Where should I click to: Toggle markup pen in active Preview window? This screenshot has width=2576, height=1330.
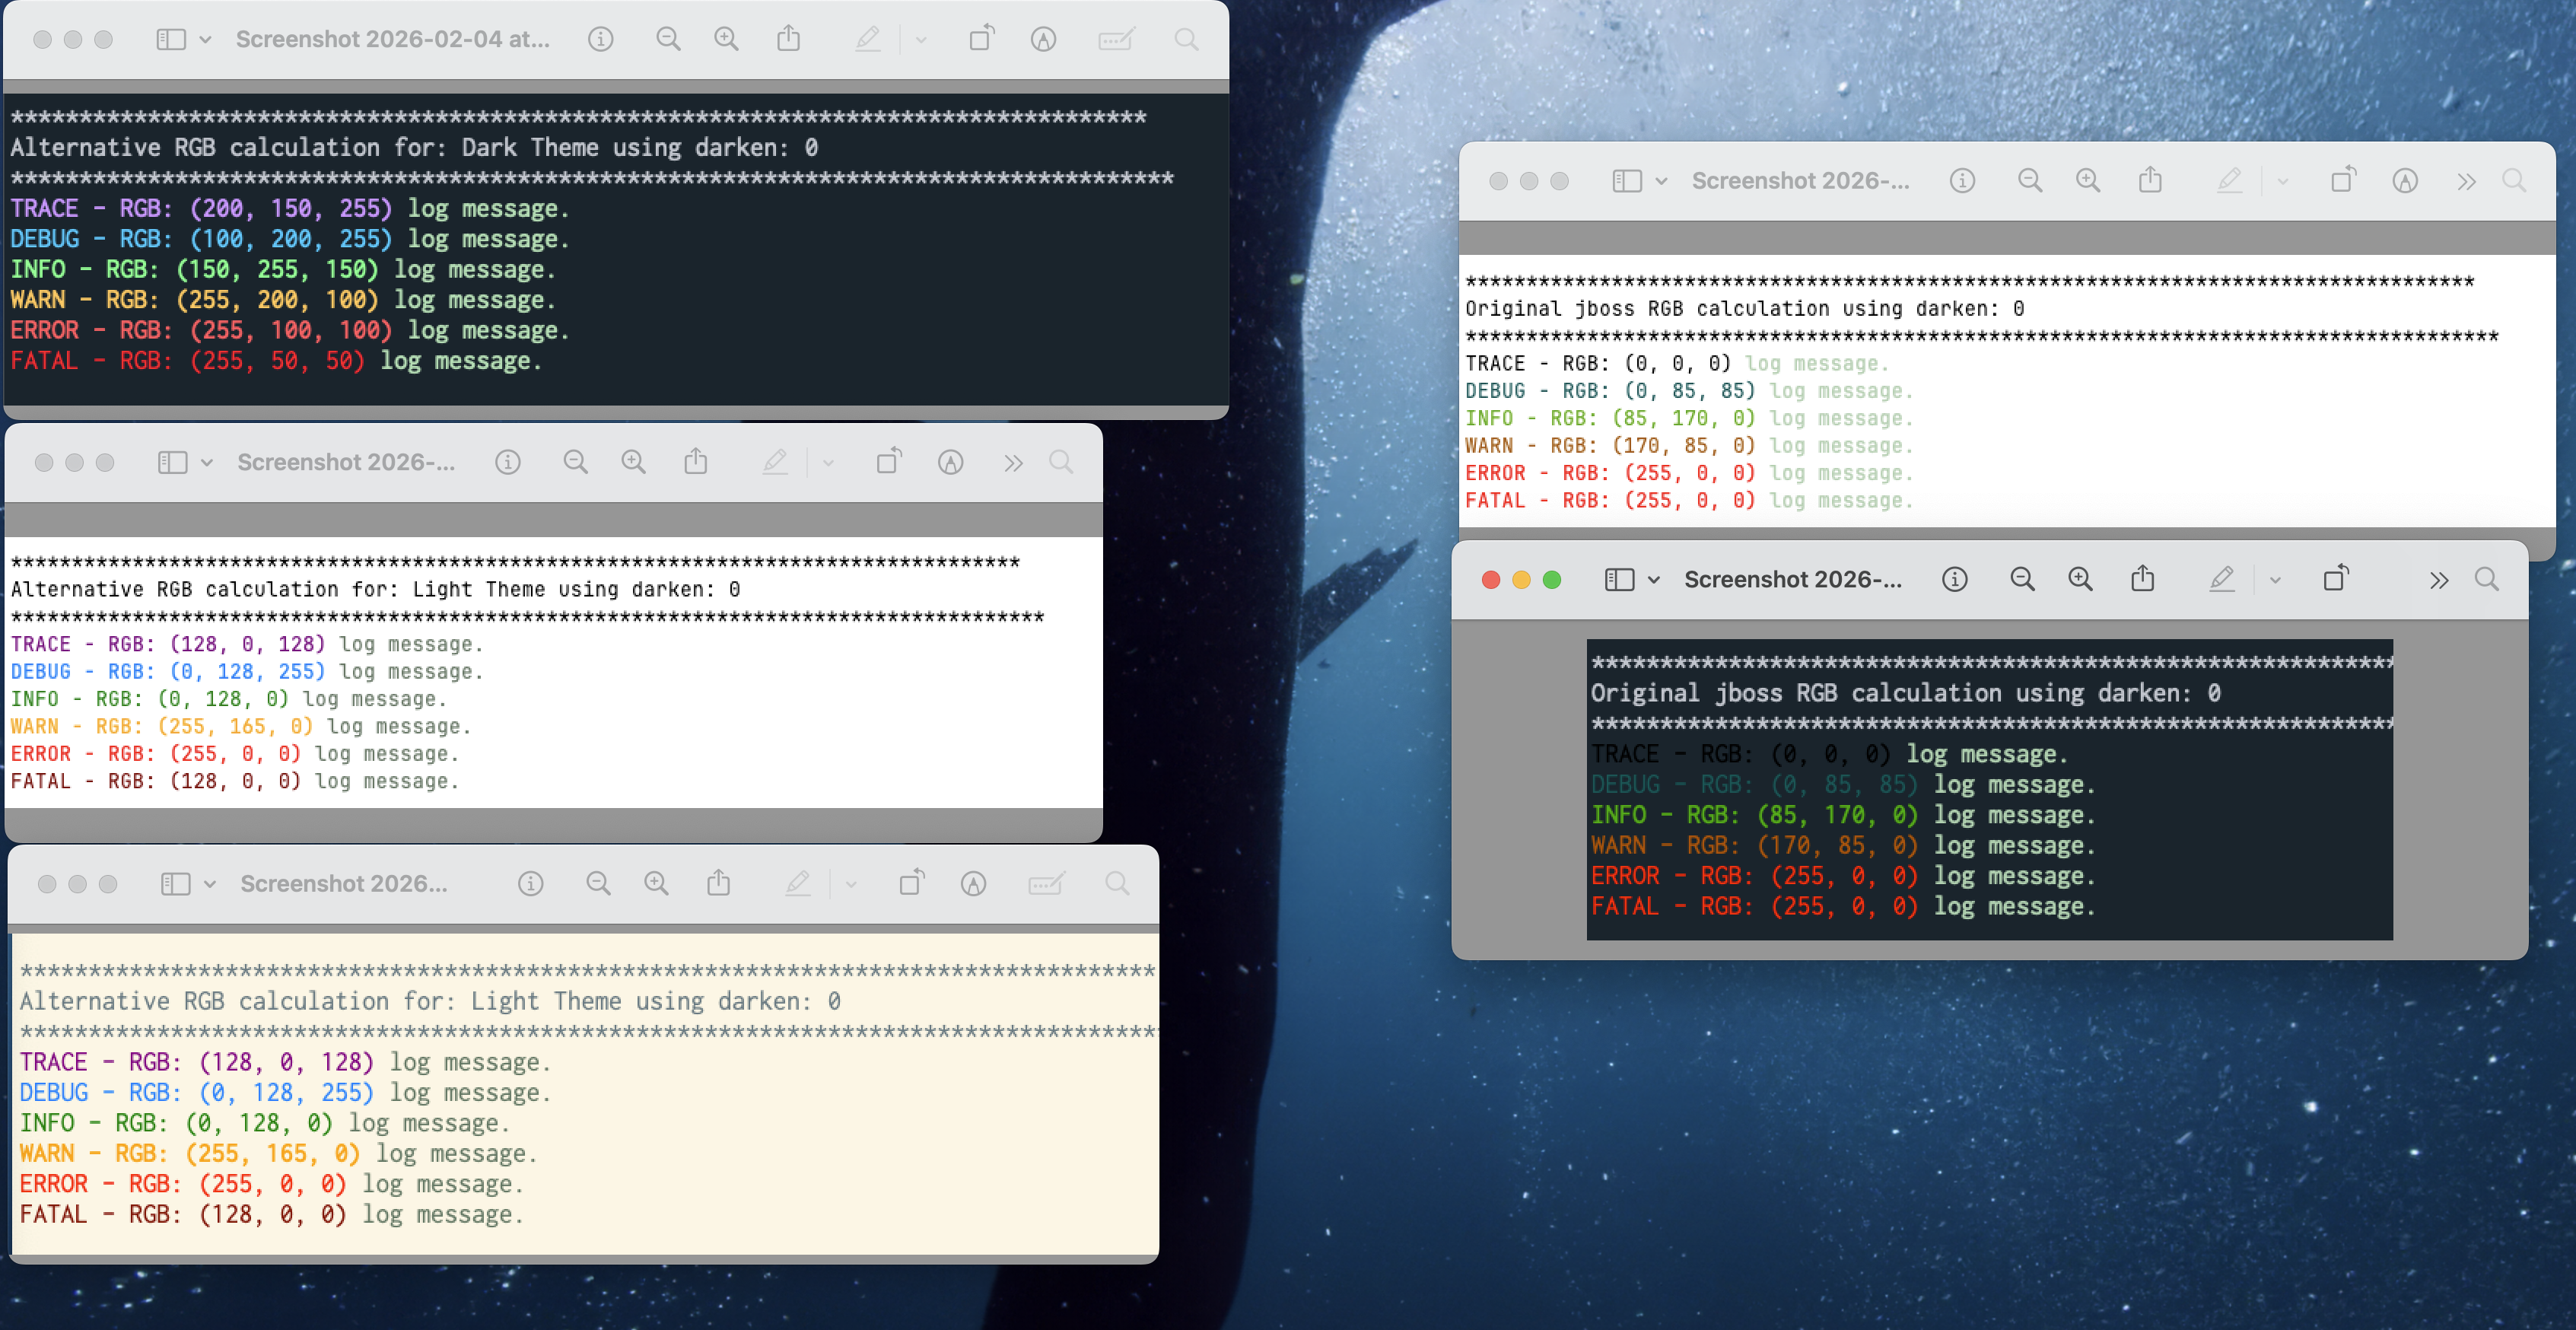(x=2222, y=579)
